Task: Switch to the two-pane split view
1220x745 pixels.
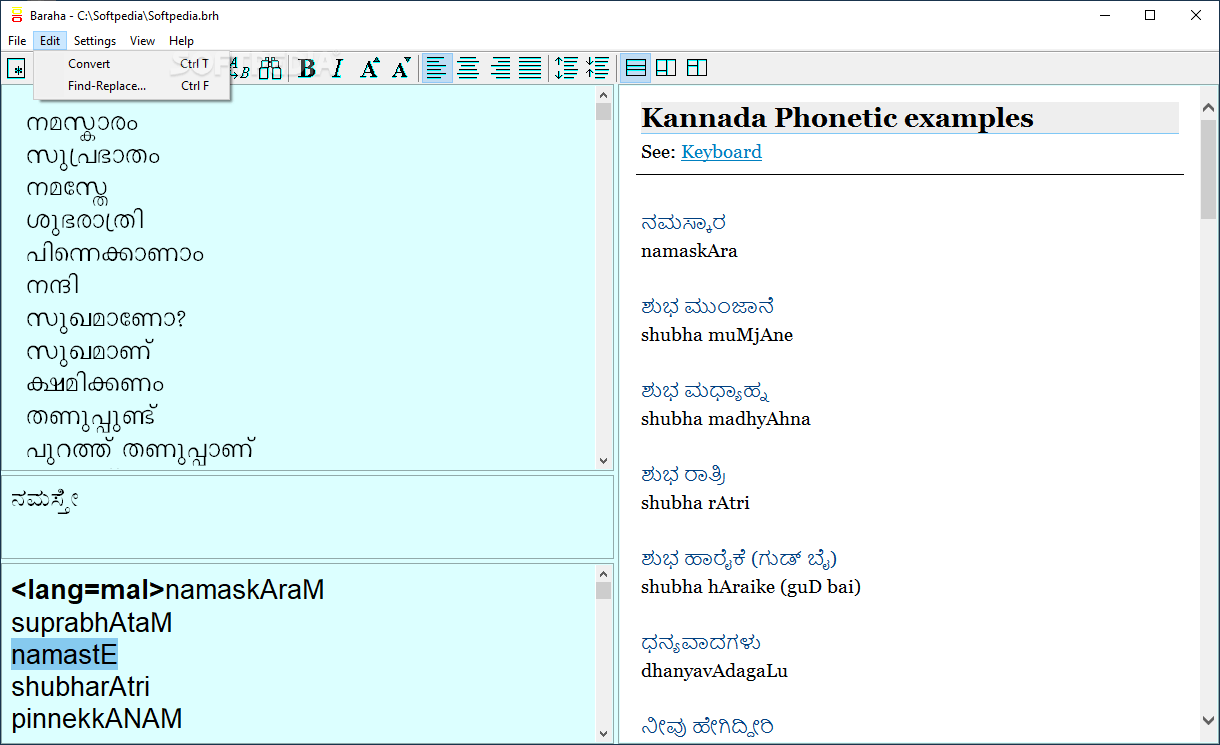Action: click(x=666, y=68)
